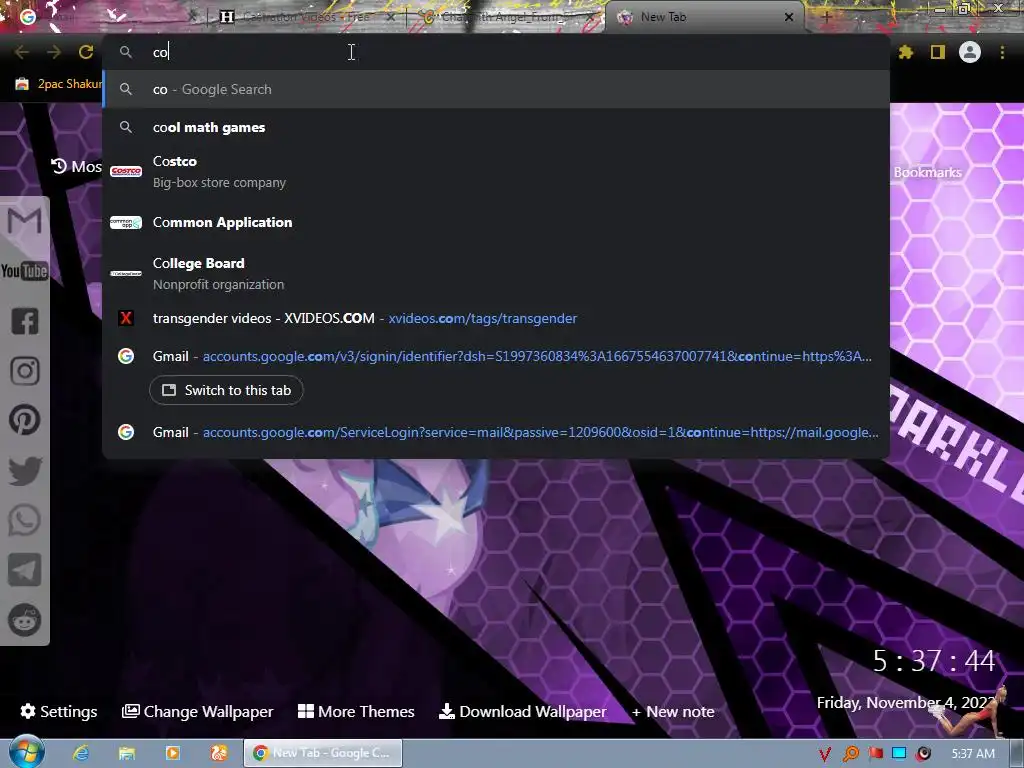The width and height of the screenshot is (1024, 768).
Task: Click the taskbar clock 5:37 AM
Action: [x=972, y=754]
